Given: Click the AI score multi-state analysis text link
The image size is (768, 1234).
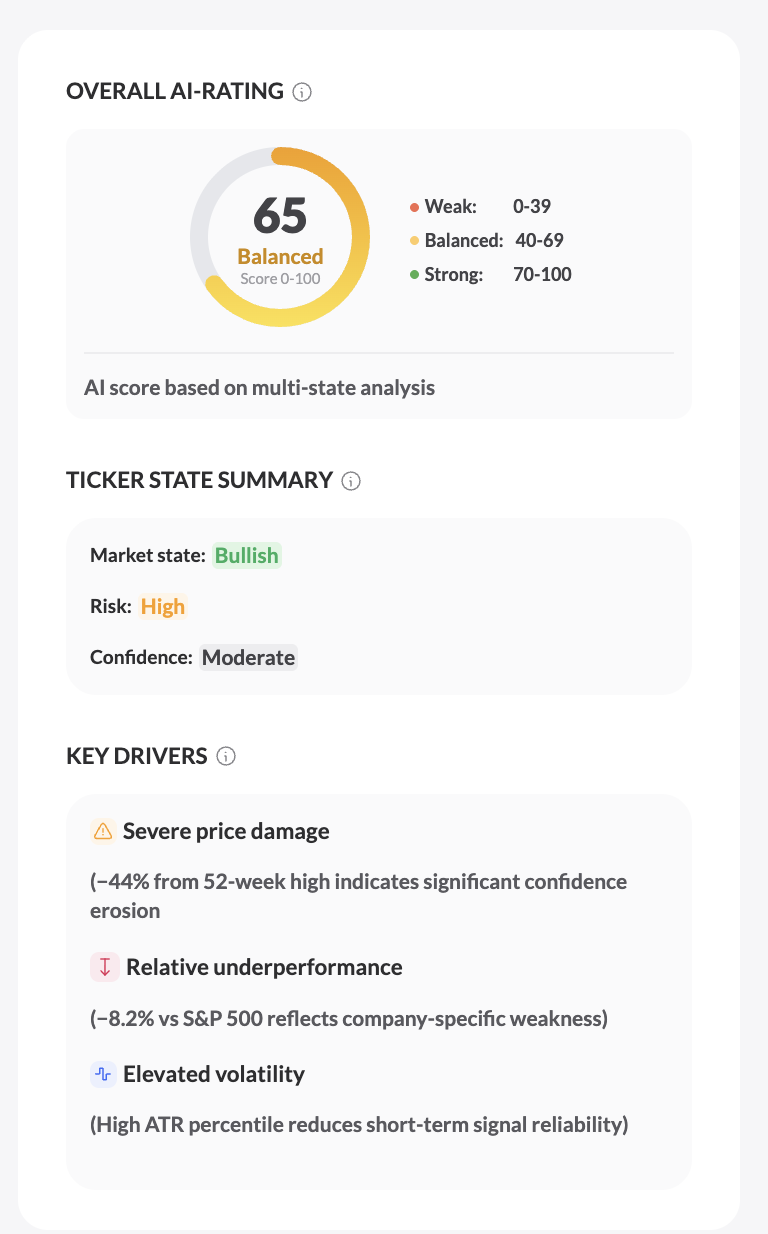Looking at the screenshot, I should [260, 387].
